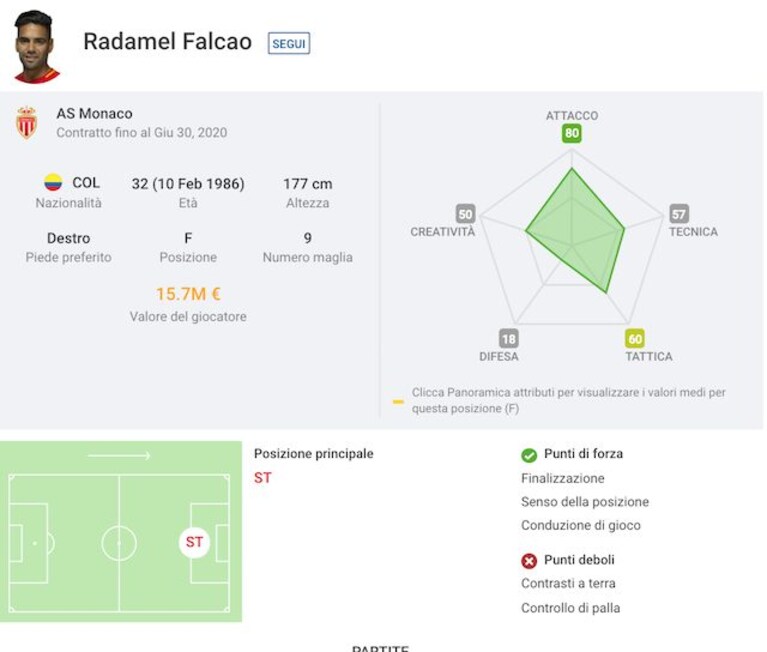Select the ATTACCO 80 rating badge
Screen dimensions: 767x652
click(571, 133)
